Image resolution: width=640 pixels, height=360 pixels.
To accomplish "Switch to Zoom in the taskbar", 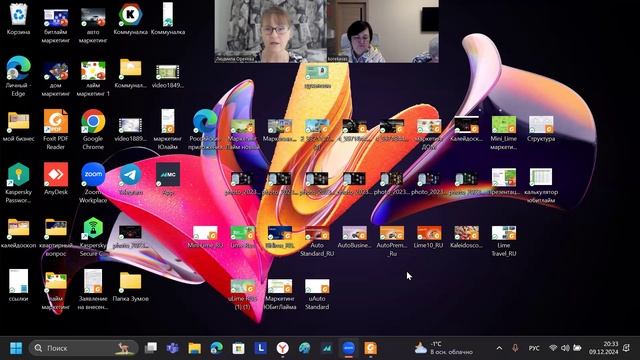I will [x=349, y=348].
